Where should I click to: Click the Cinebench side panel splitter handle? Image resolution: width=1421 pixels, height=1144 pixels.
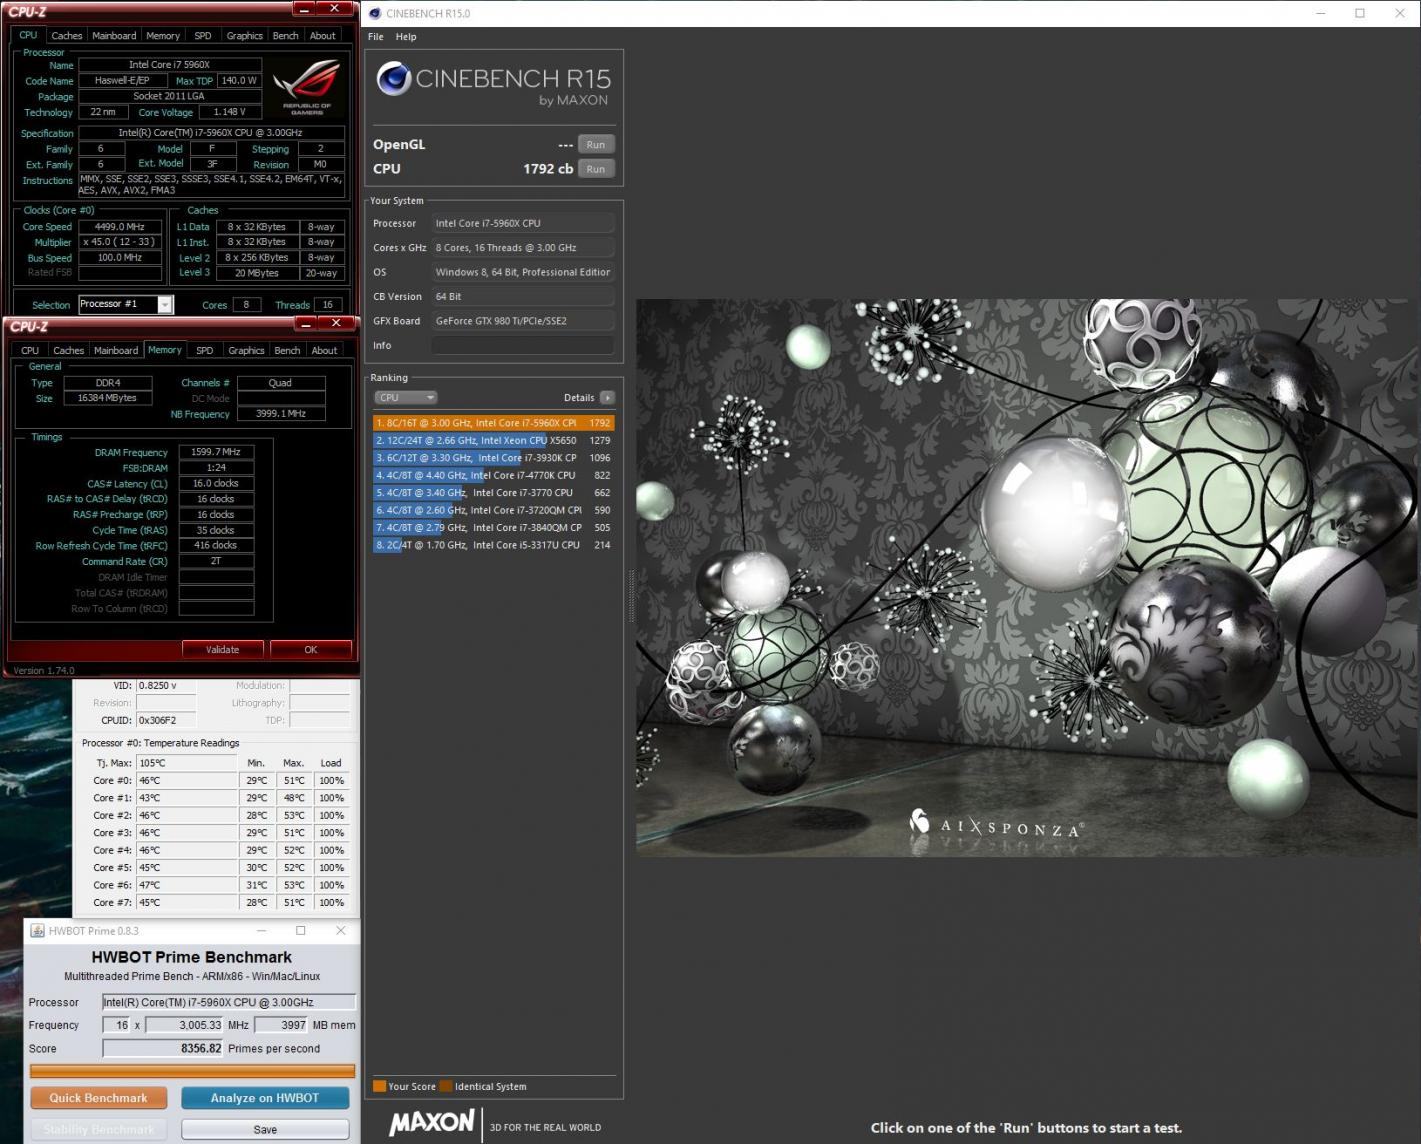click(630, 596)
